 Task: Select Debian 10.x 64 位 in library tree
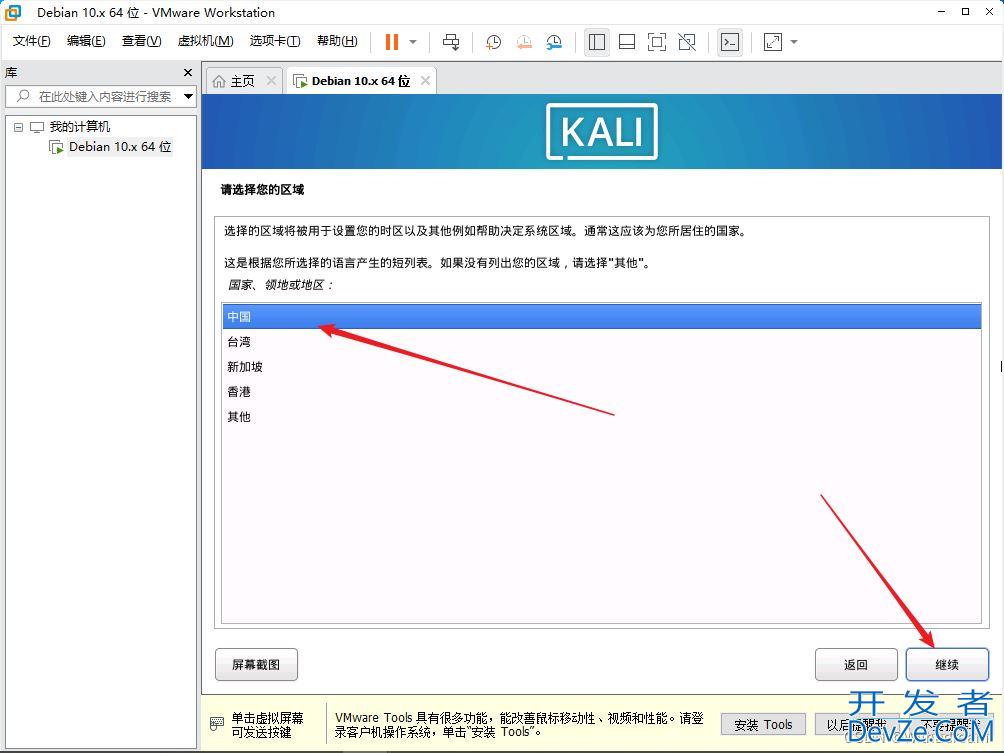(120, 147)
